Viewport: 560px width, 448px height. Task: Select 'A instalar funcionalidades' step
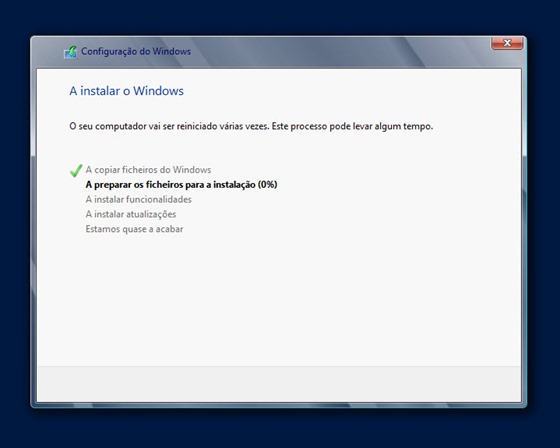tap(139, 199)
